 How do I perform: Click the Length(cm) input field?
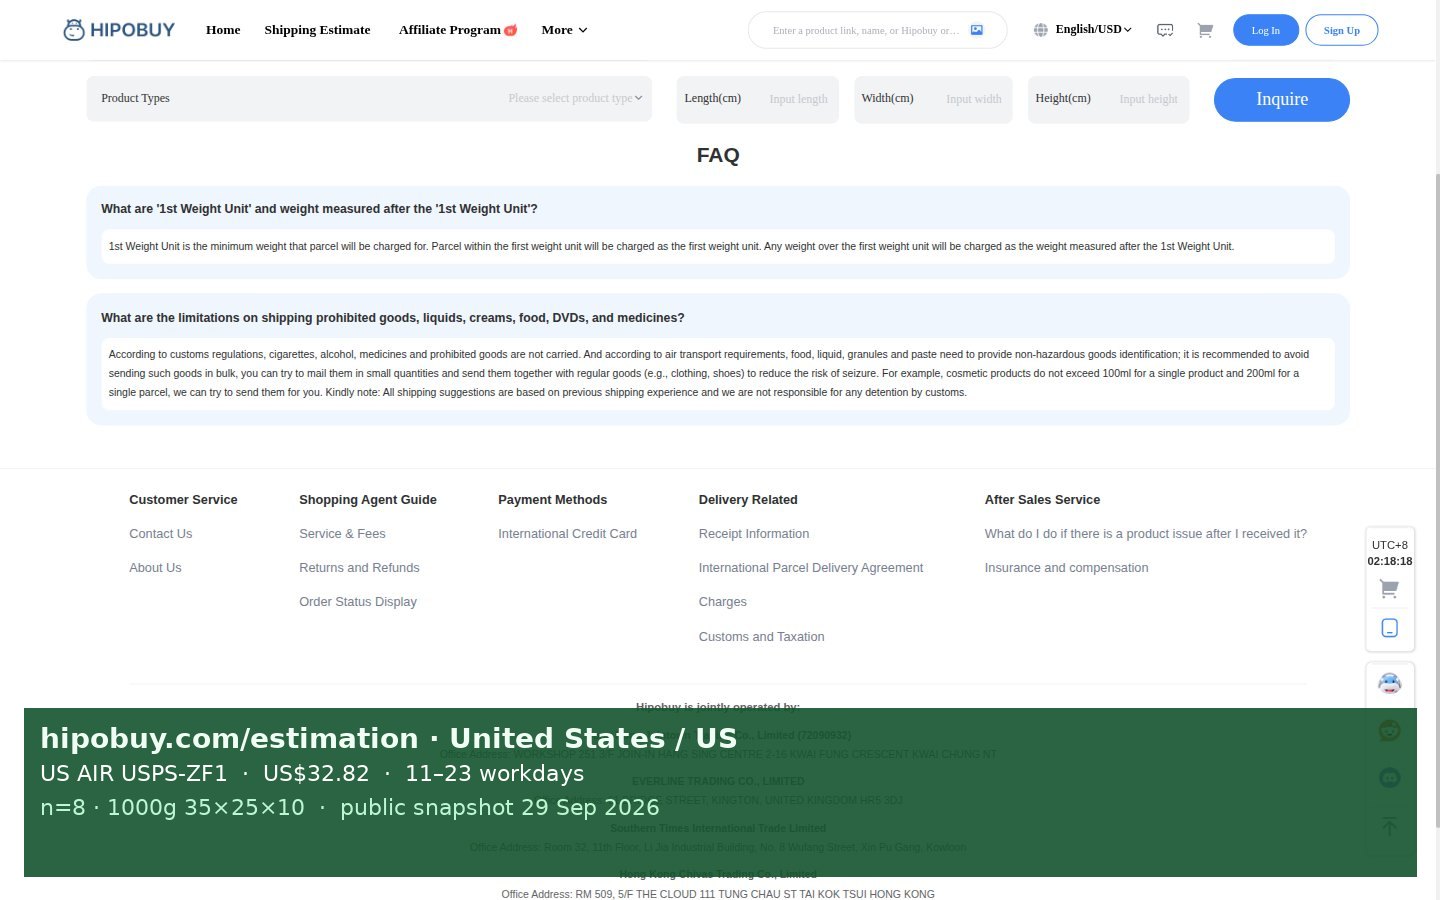coord(757,99)
